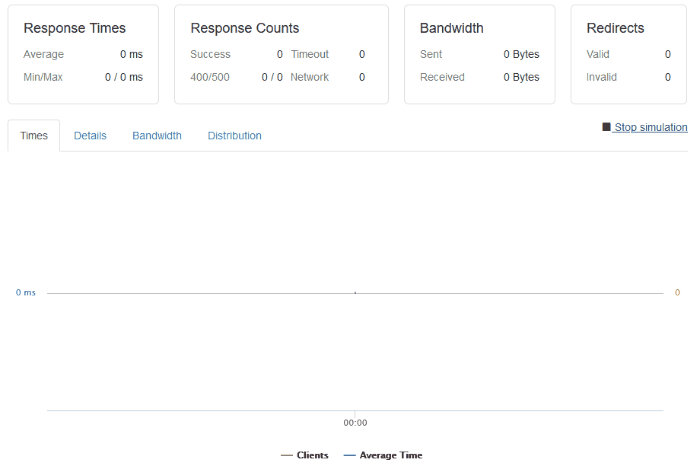Click the Response Counts panel heading

click(245, 29)
